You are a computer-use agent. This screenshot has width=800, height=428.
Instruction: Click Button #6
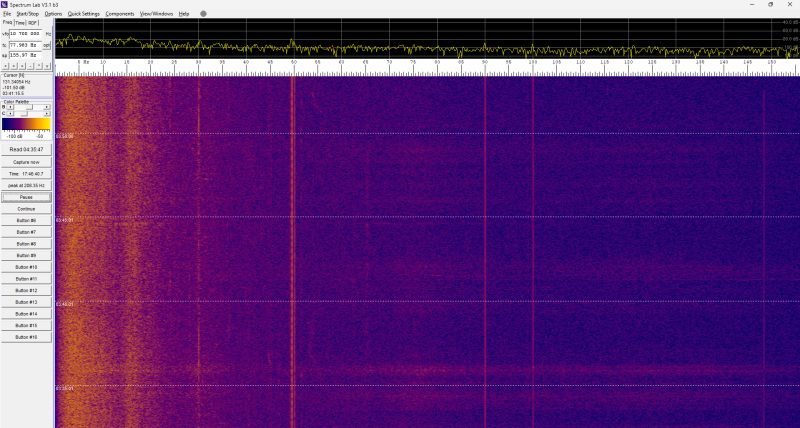tap(26, 220)
